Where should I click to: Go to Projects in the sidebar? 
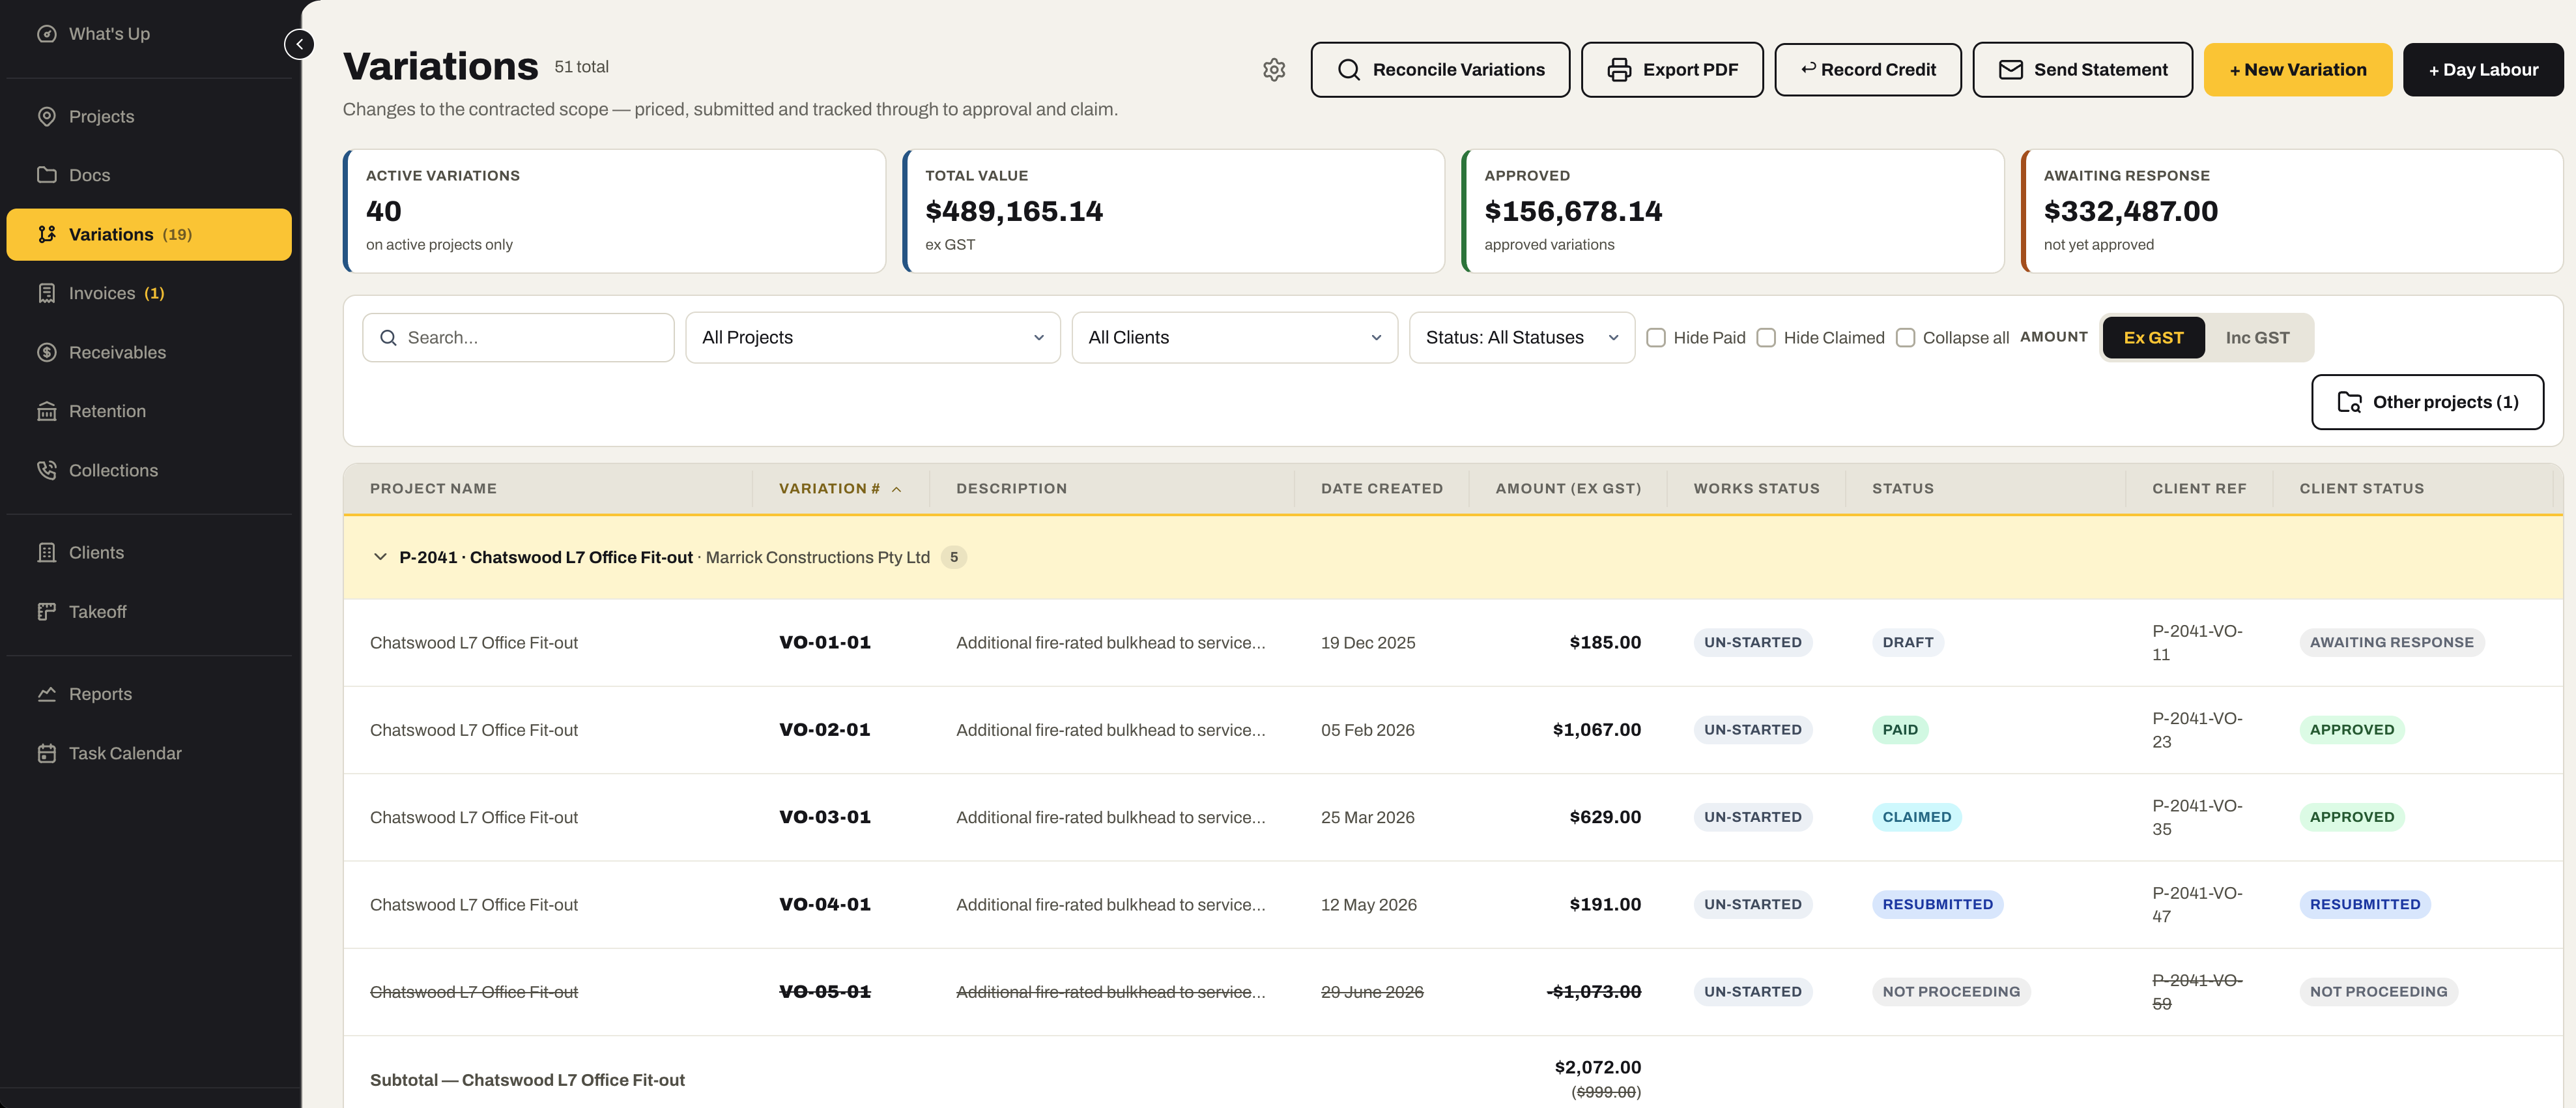pos(149,116)
